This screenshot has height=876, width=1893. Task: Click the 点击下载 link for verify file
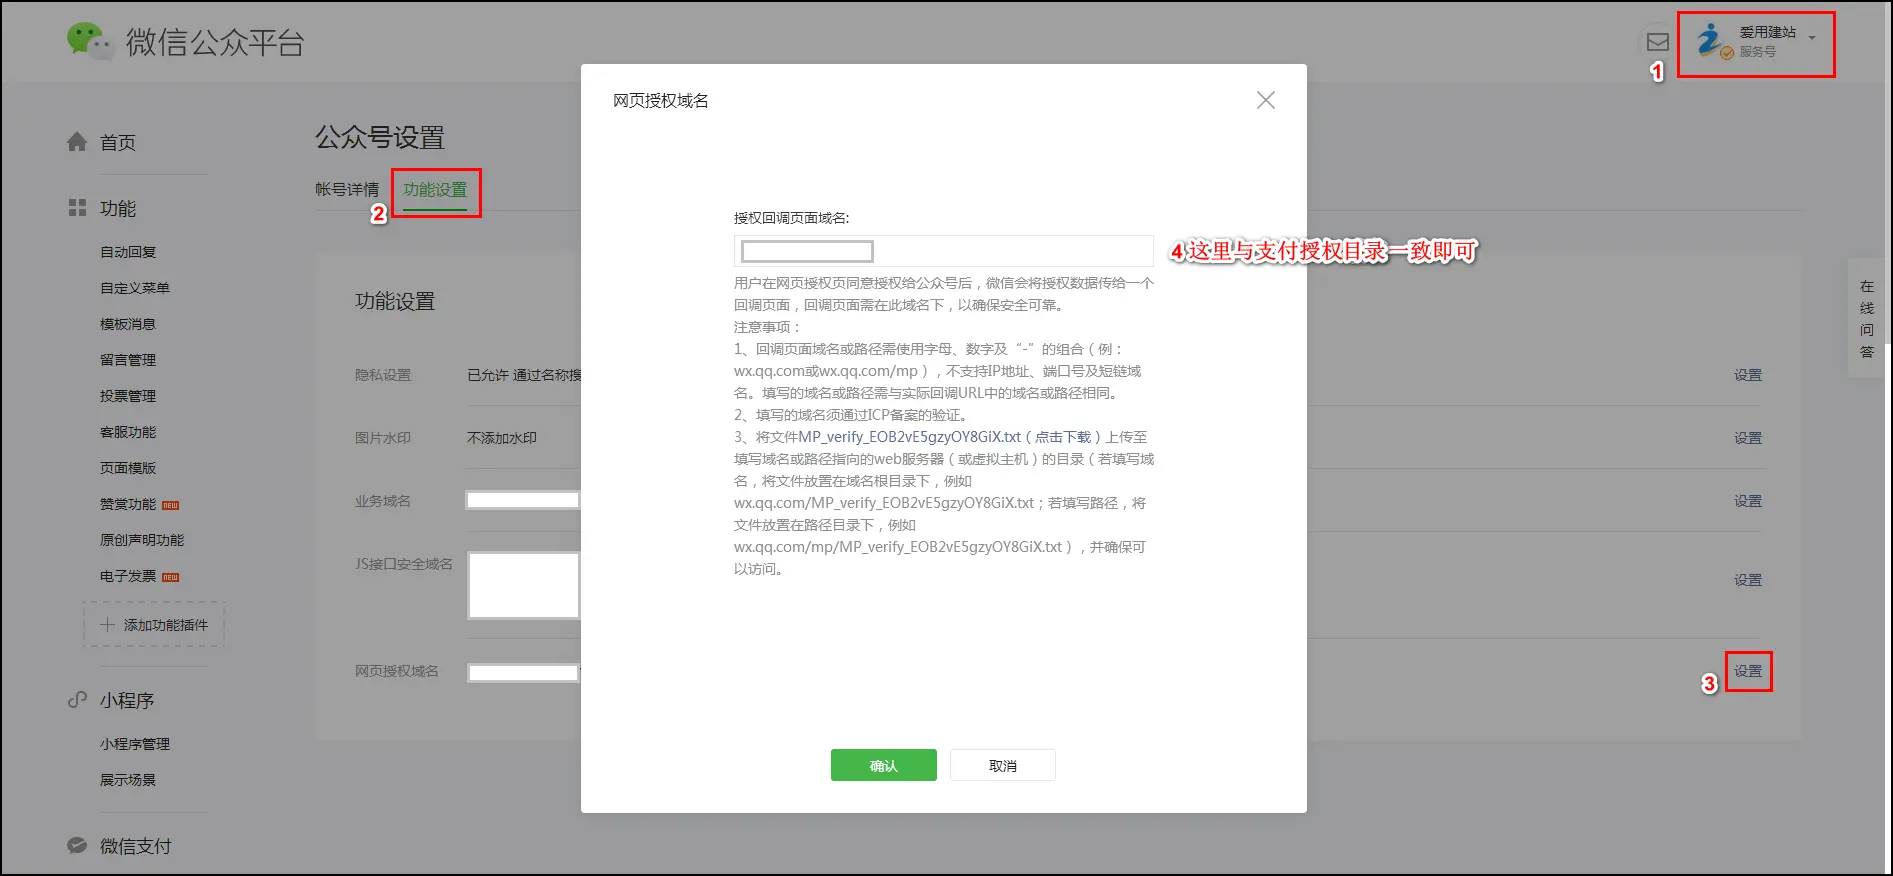point(1062,437)
